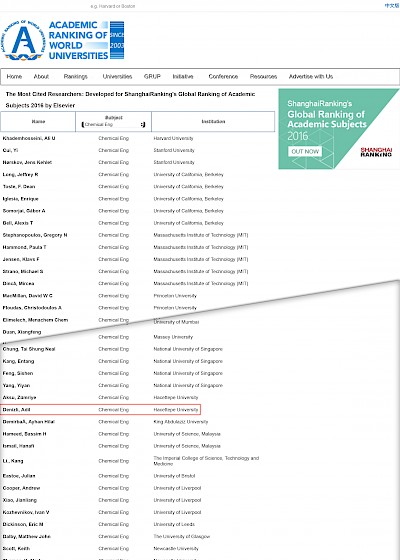Image resolution: width=400 pixels, height=560 pixels.
Task: Click the Name column header
Action: pyautogui.click(x=38, y=121)
